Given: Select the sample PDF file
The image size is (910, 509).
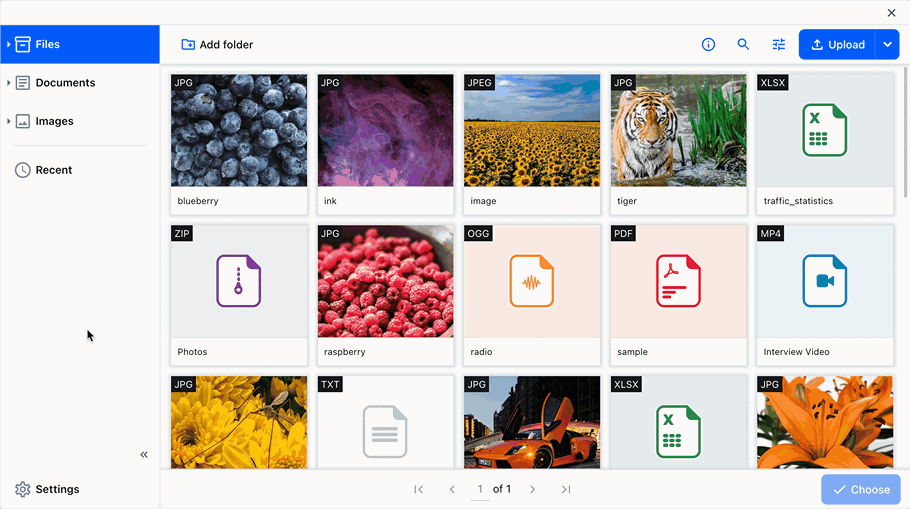Looking at the screenshot, I should 678,282.
